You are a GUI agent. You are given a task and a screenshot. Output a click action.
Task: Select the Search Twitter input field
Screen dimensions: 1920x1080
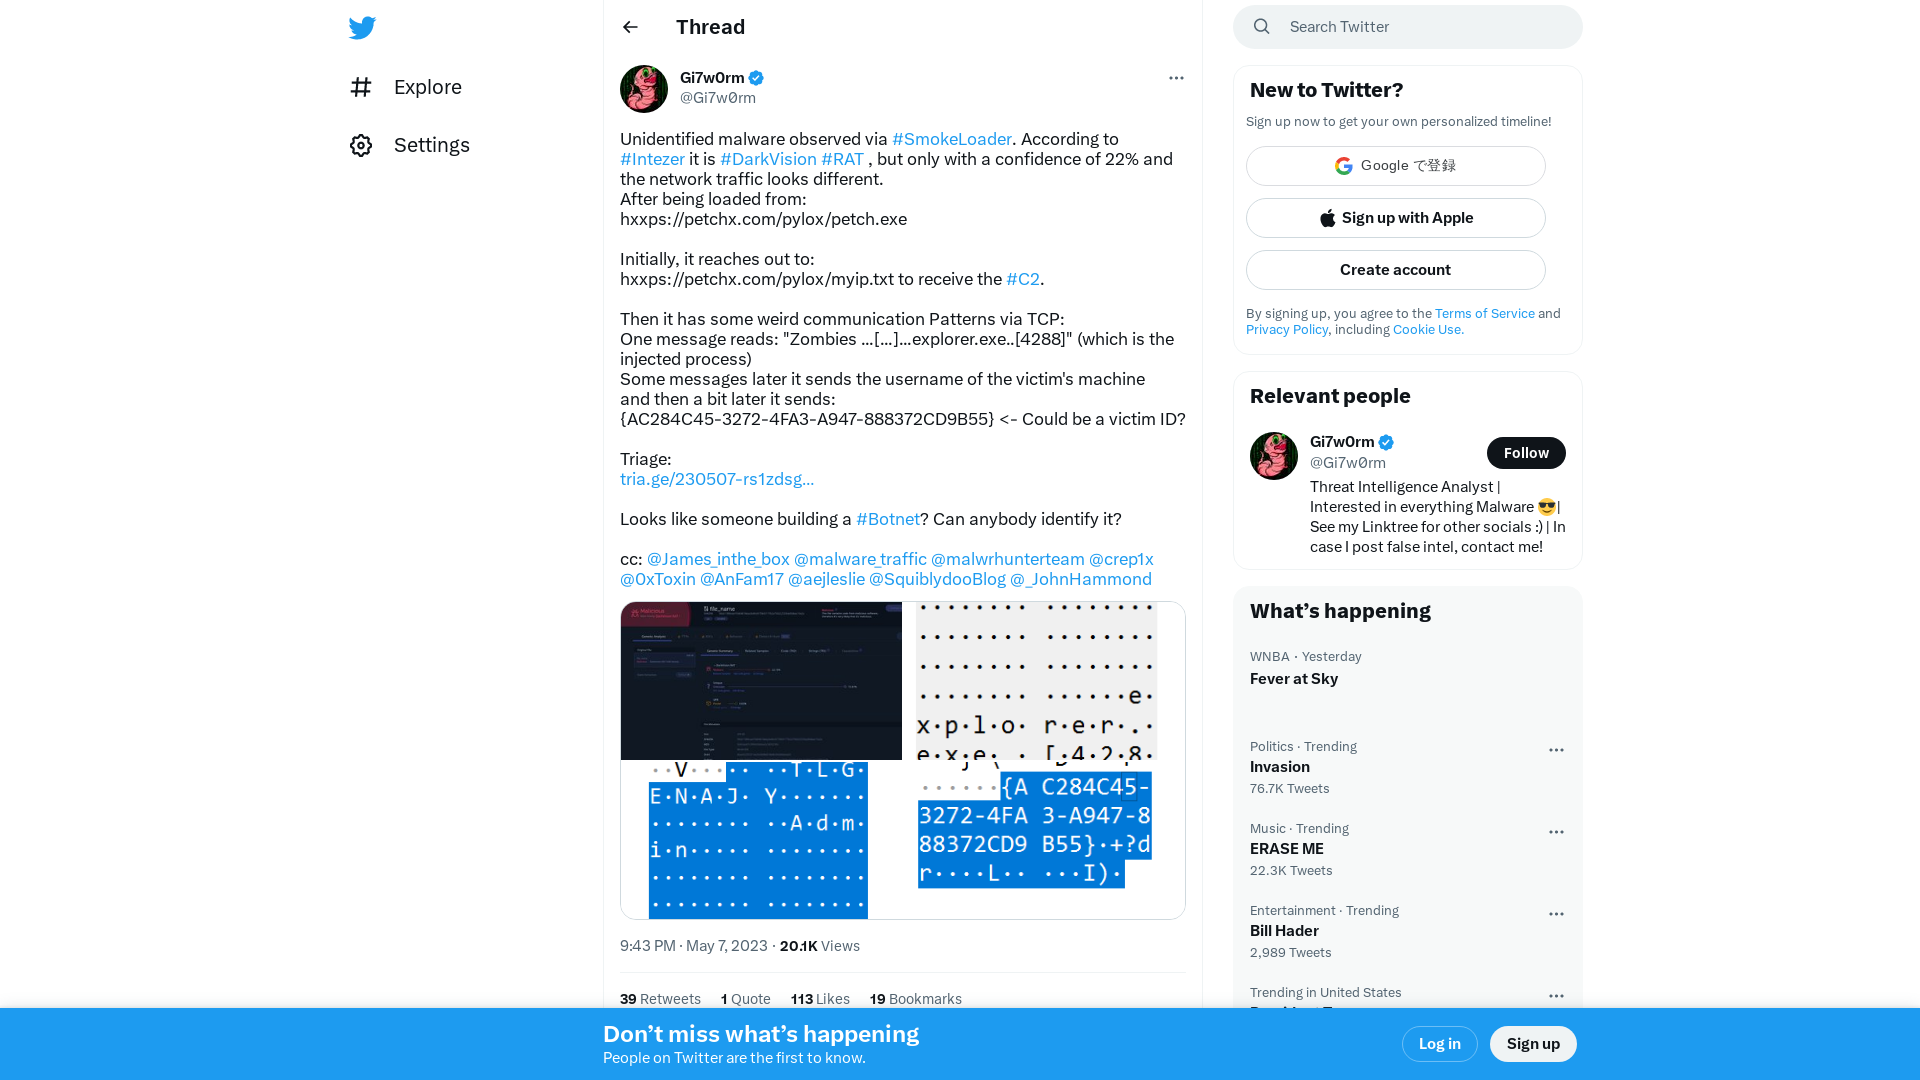tap(1406, 26)
